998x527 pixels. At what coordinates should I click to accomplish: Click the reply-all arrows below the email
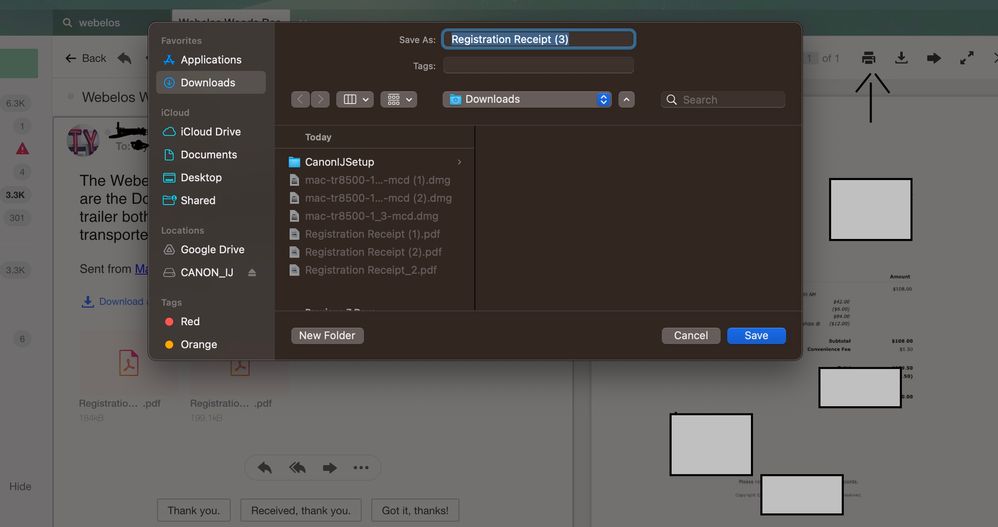(297, 468)
